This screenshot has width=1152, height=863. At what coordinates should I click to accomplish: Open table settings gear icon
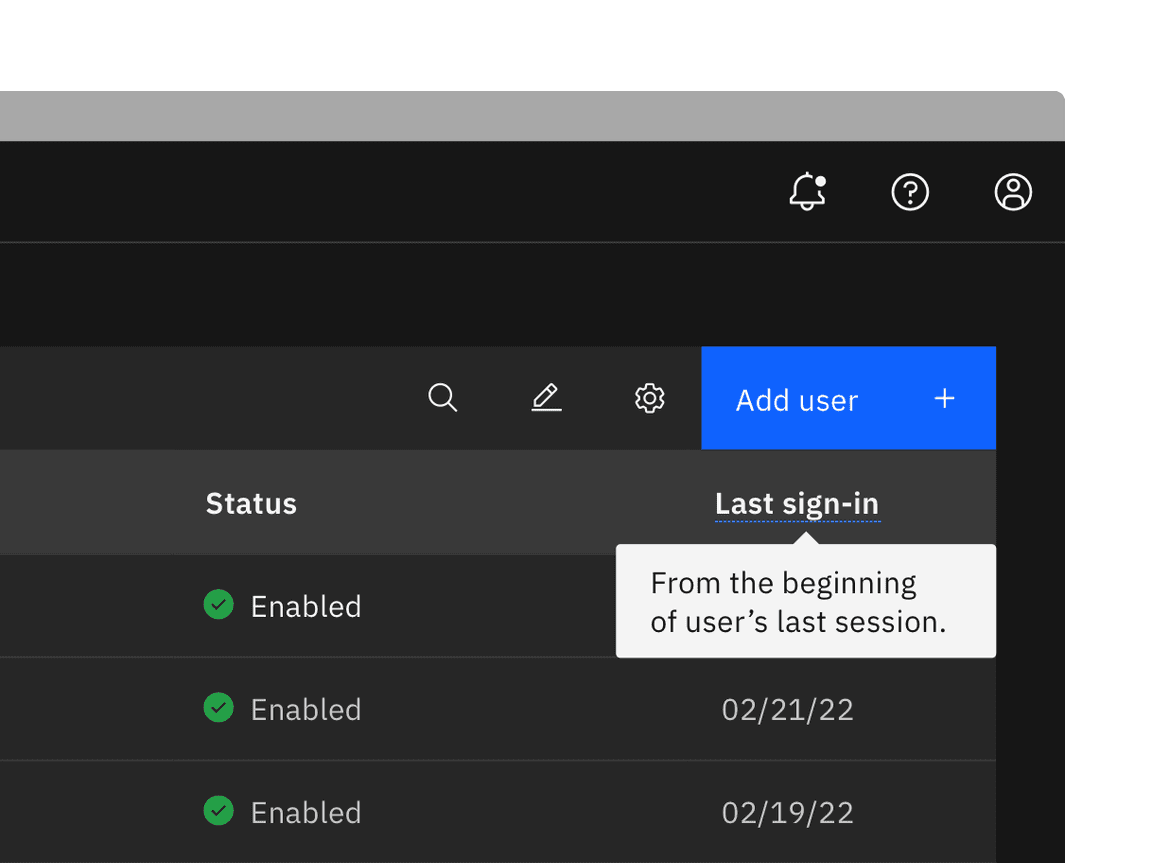[x=650, y=398]
